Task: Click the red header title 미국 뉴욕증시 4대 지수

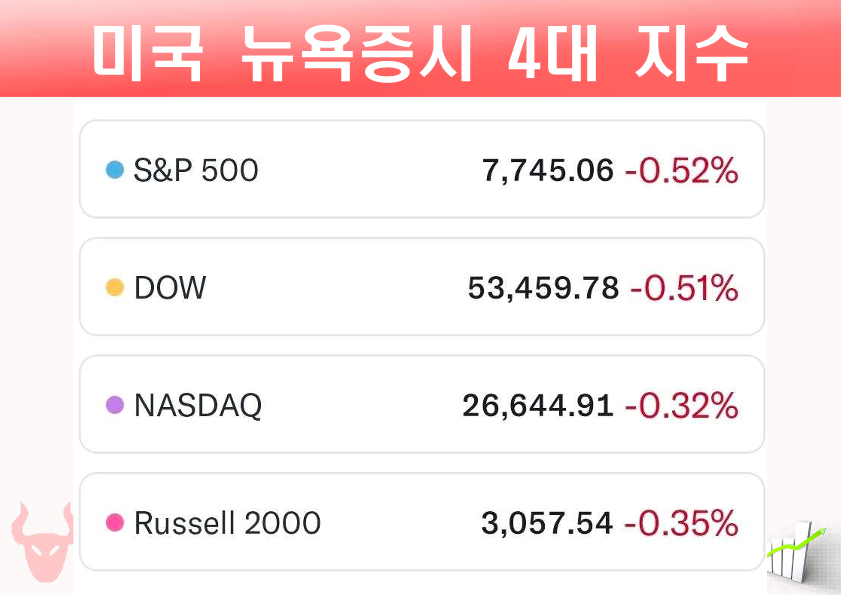Action: coord(420,54)
